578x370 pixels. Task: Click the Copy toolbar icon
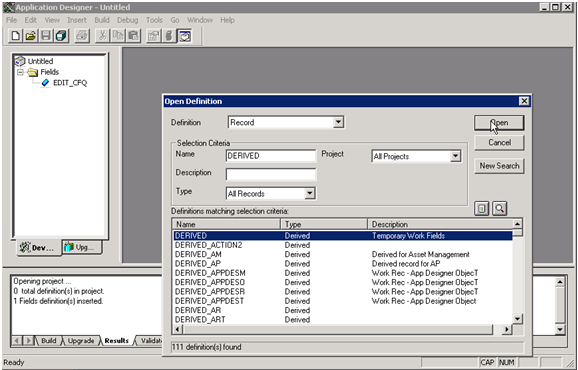click(x=118, y=36)
